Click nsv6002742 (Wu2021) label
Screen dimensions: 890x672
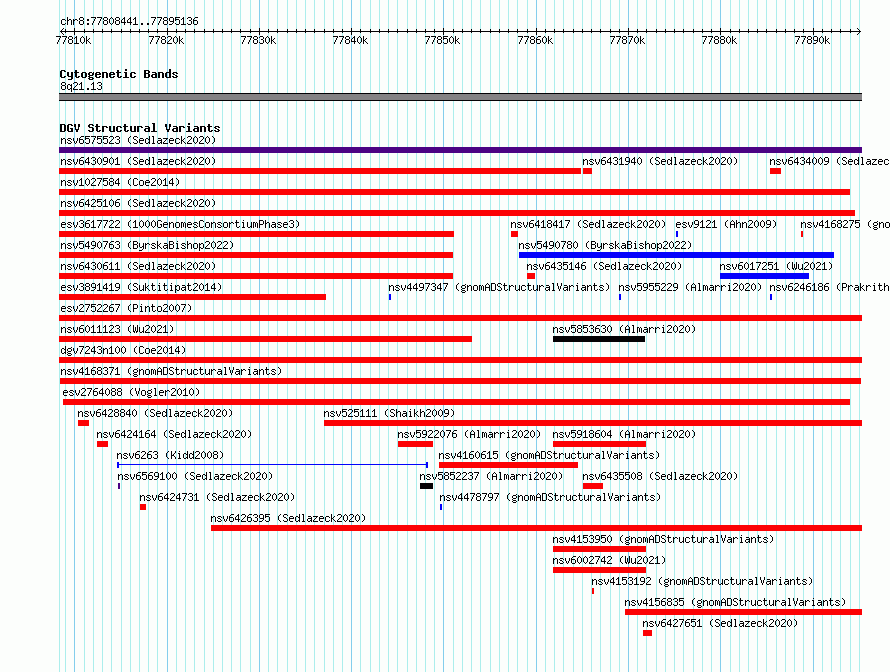[610, 560]
